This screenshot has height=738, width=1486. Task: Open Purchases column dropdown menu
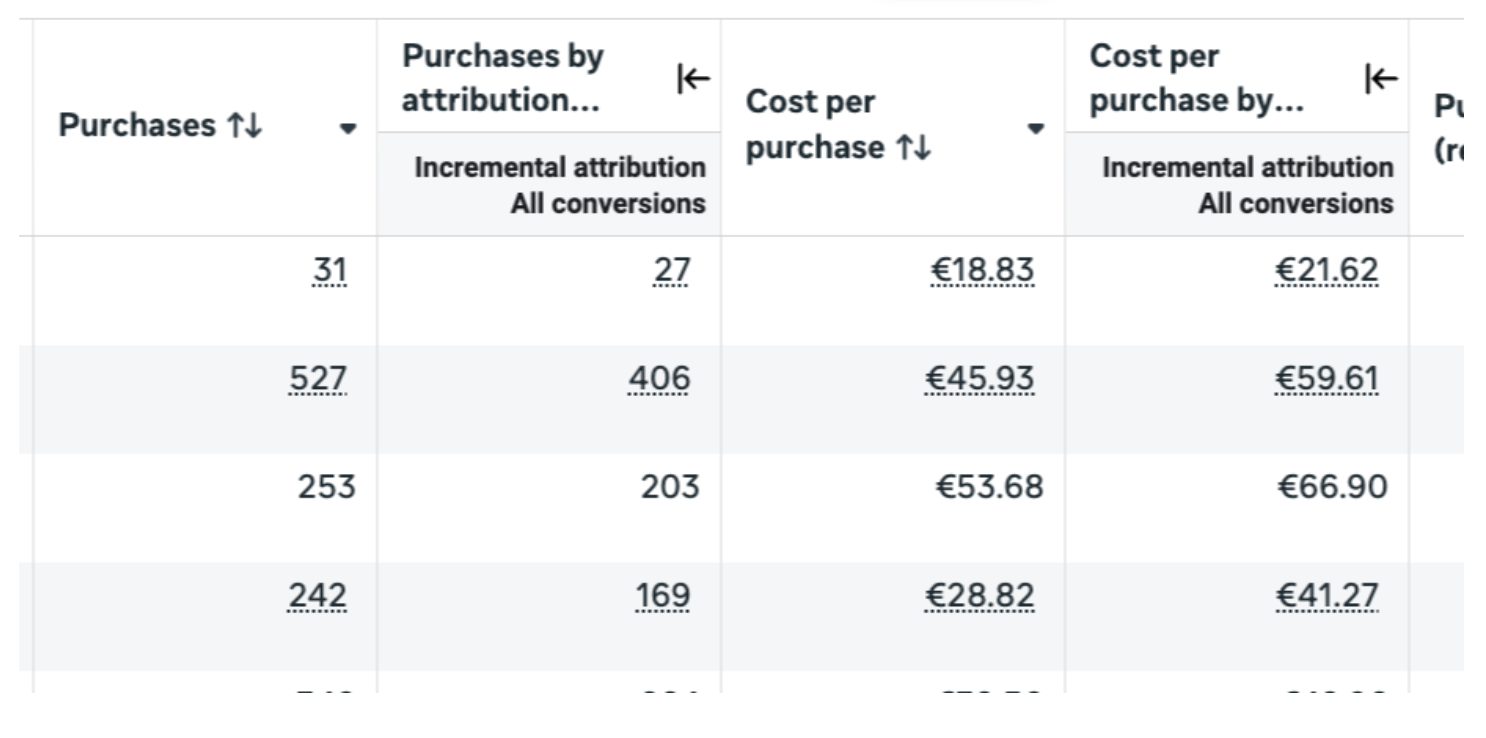pos(348,128)
